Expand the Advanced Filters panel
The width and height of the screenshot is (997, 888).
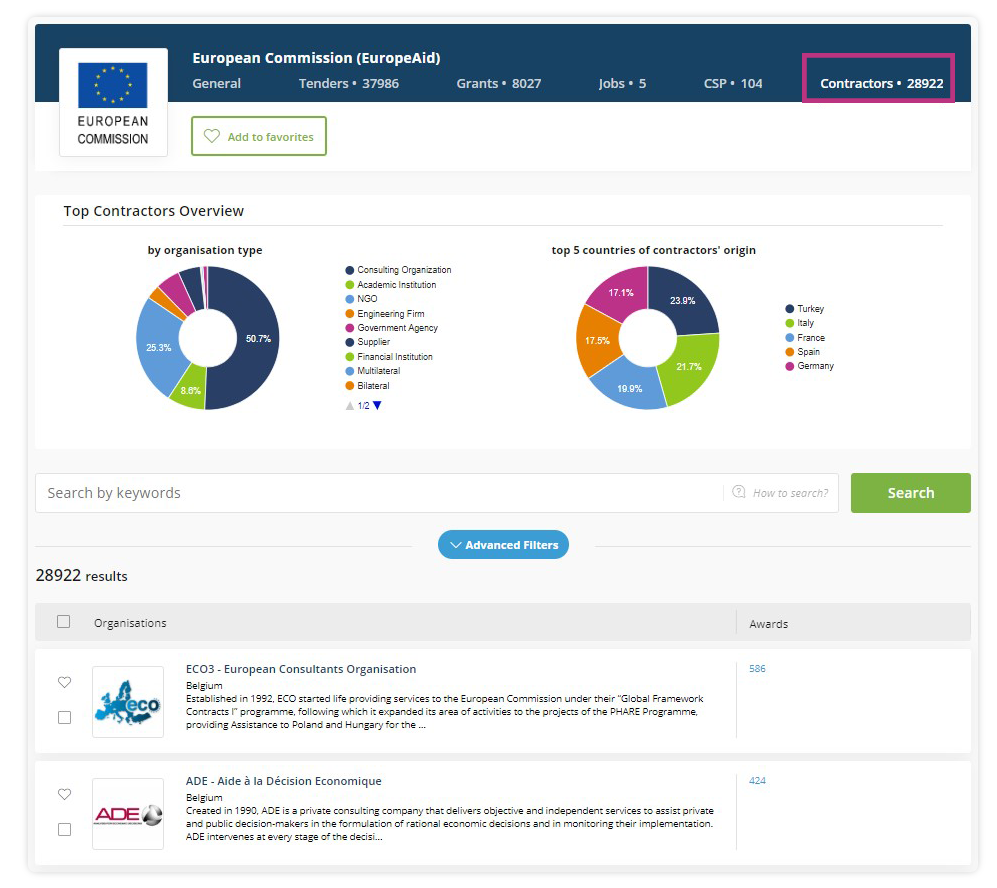tap(503, 545)
